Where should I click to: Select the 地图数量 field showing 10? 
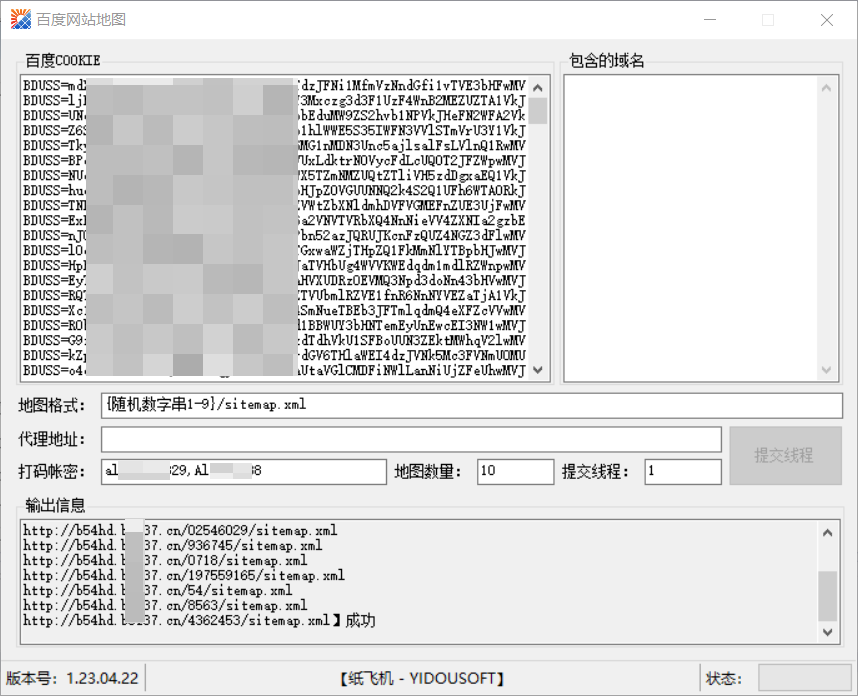point(515,471)
